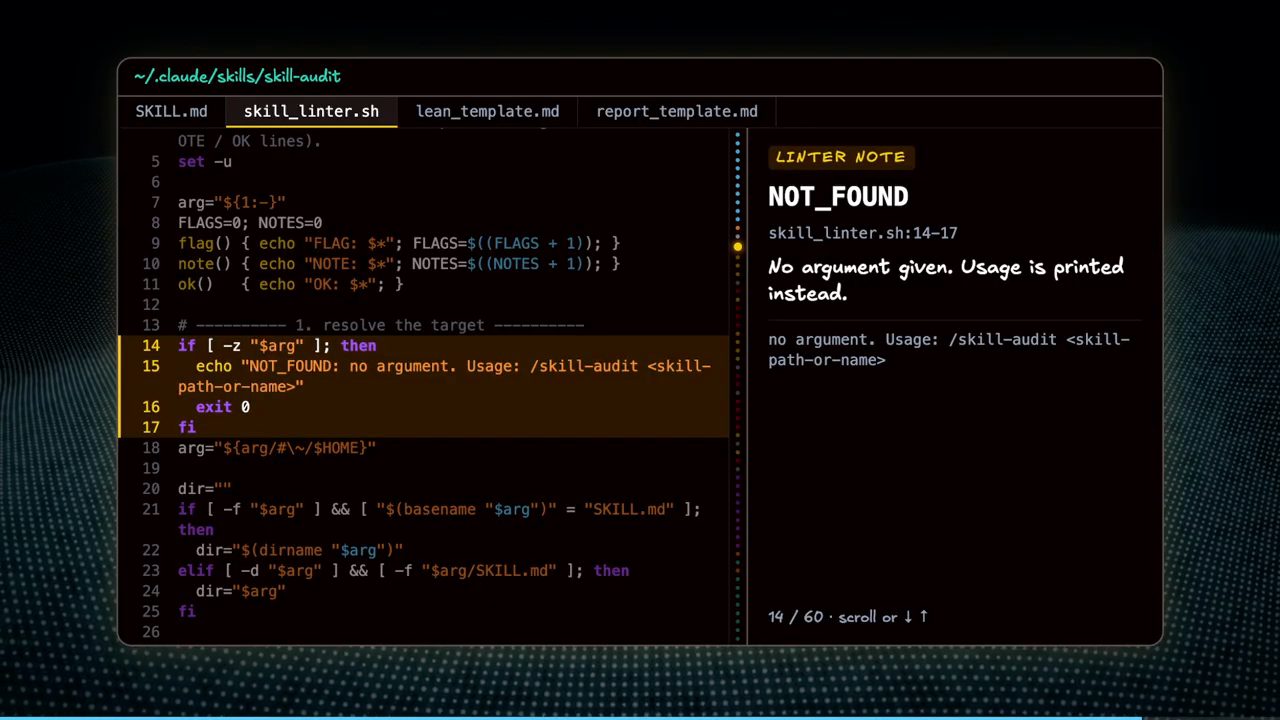The width and height of the screenshot is (1280, 720).
Task: Open the lean_template.md tab
Action: (x=488, y=111)
